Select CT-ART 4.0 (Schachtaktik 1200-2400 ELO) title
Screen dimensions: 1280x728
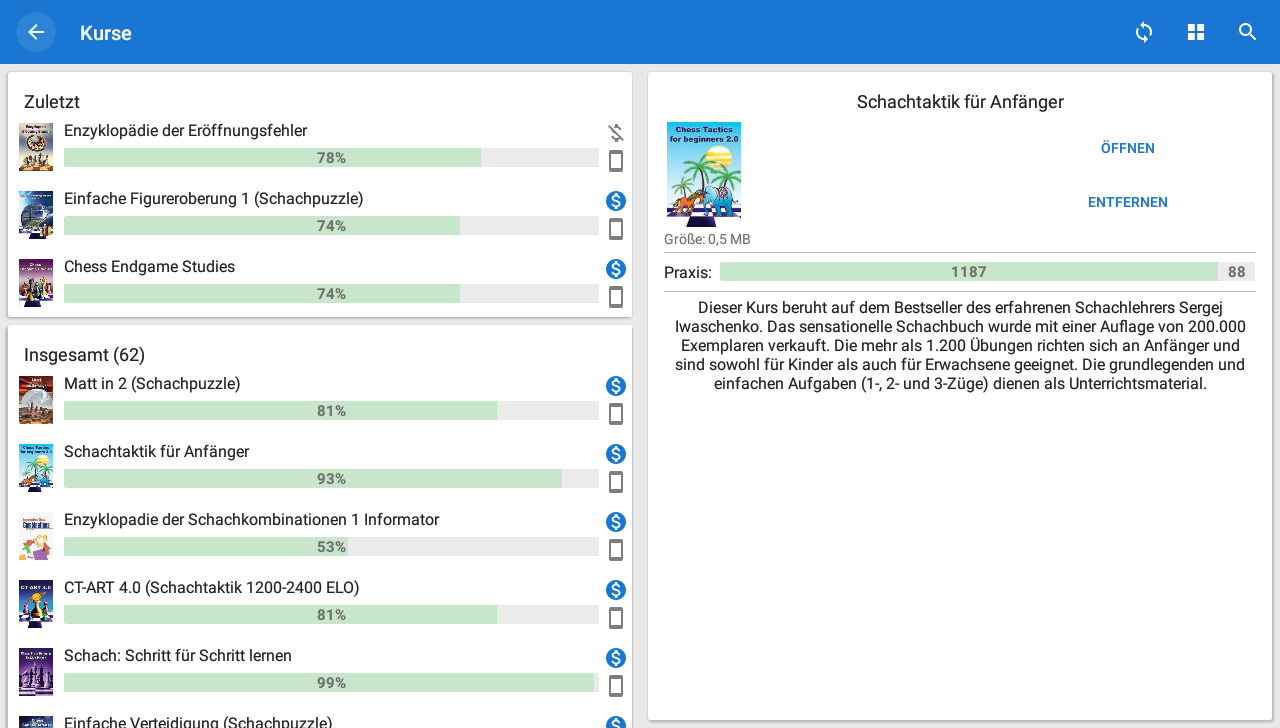[212, 588]
